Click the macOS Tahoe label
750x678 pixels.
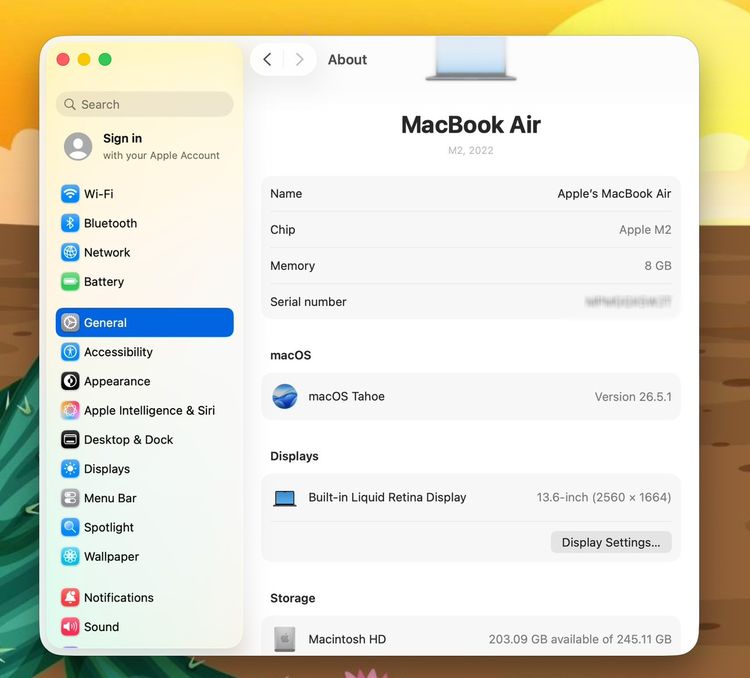(346, 396)
